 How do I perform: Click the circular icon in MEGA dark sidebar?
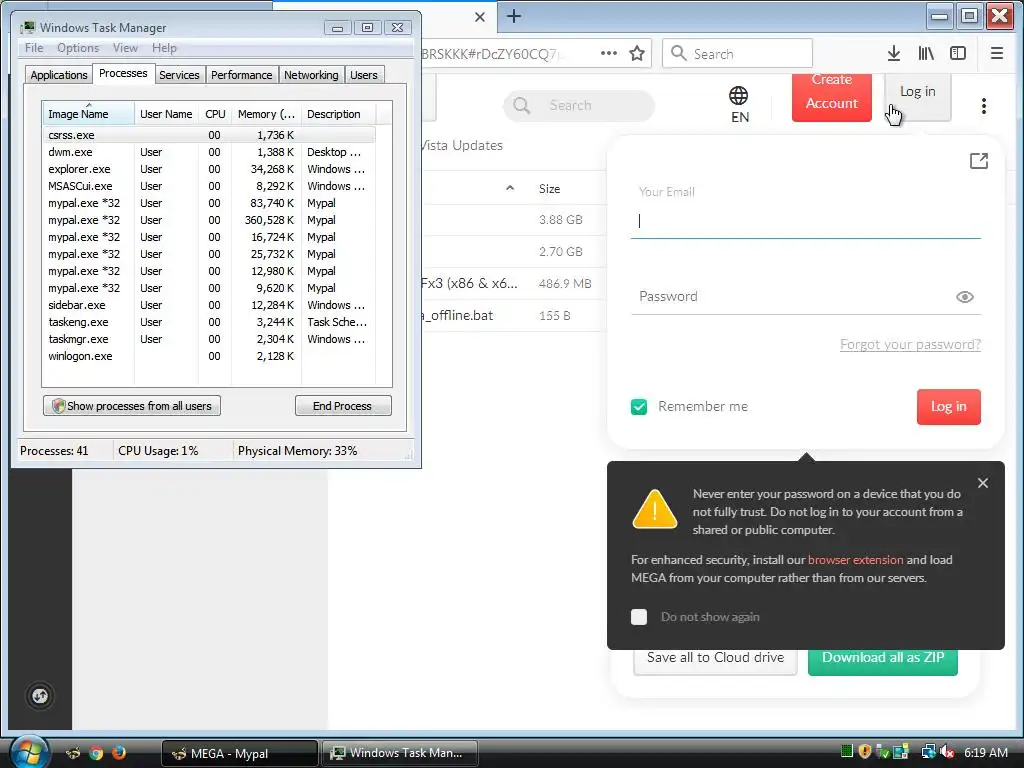tap(40, 696)
